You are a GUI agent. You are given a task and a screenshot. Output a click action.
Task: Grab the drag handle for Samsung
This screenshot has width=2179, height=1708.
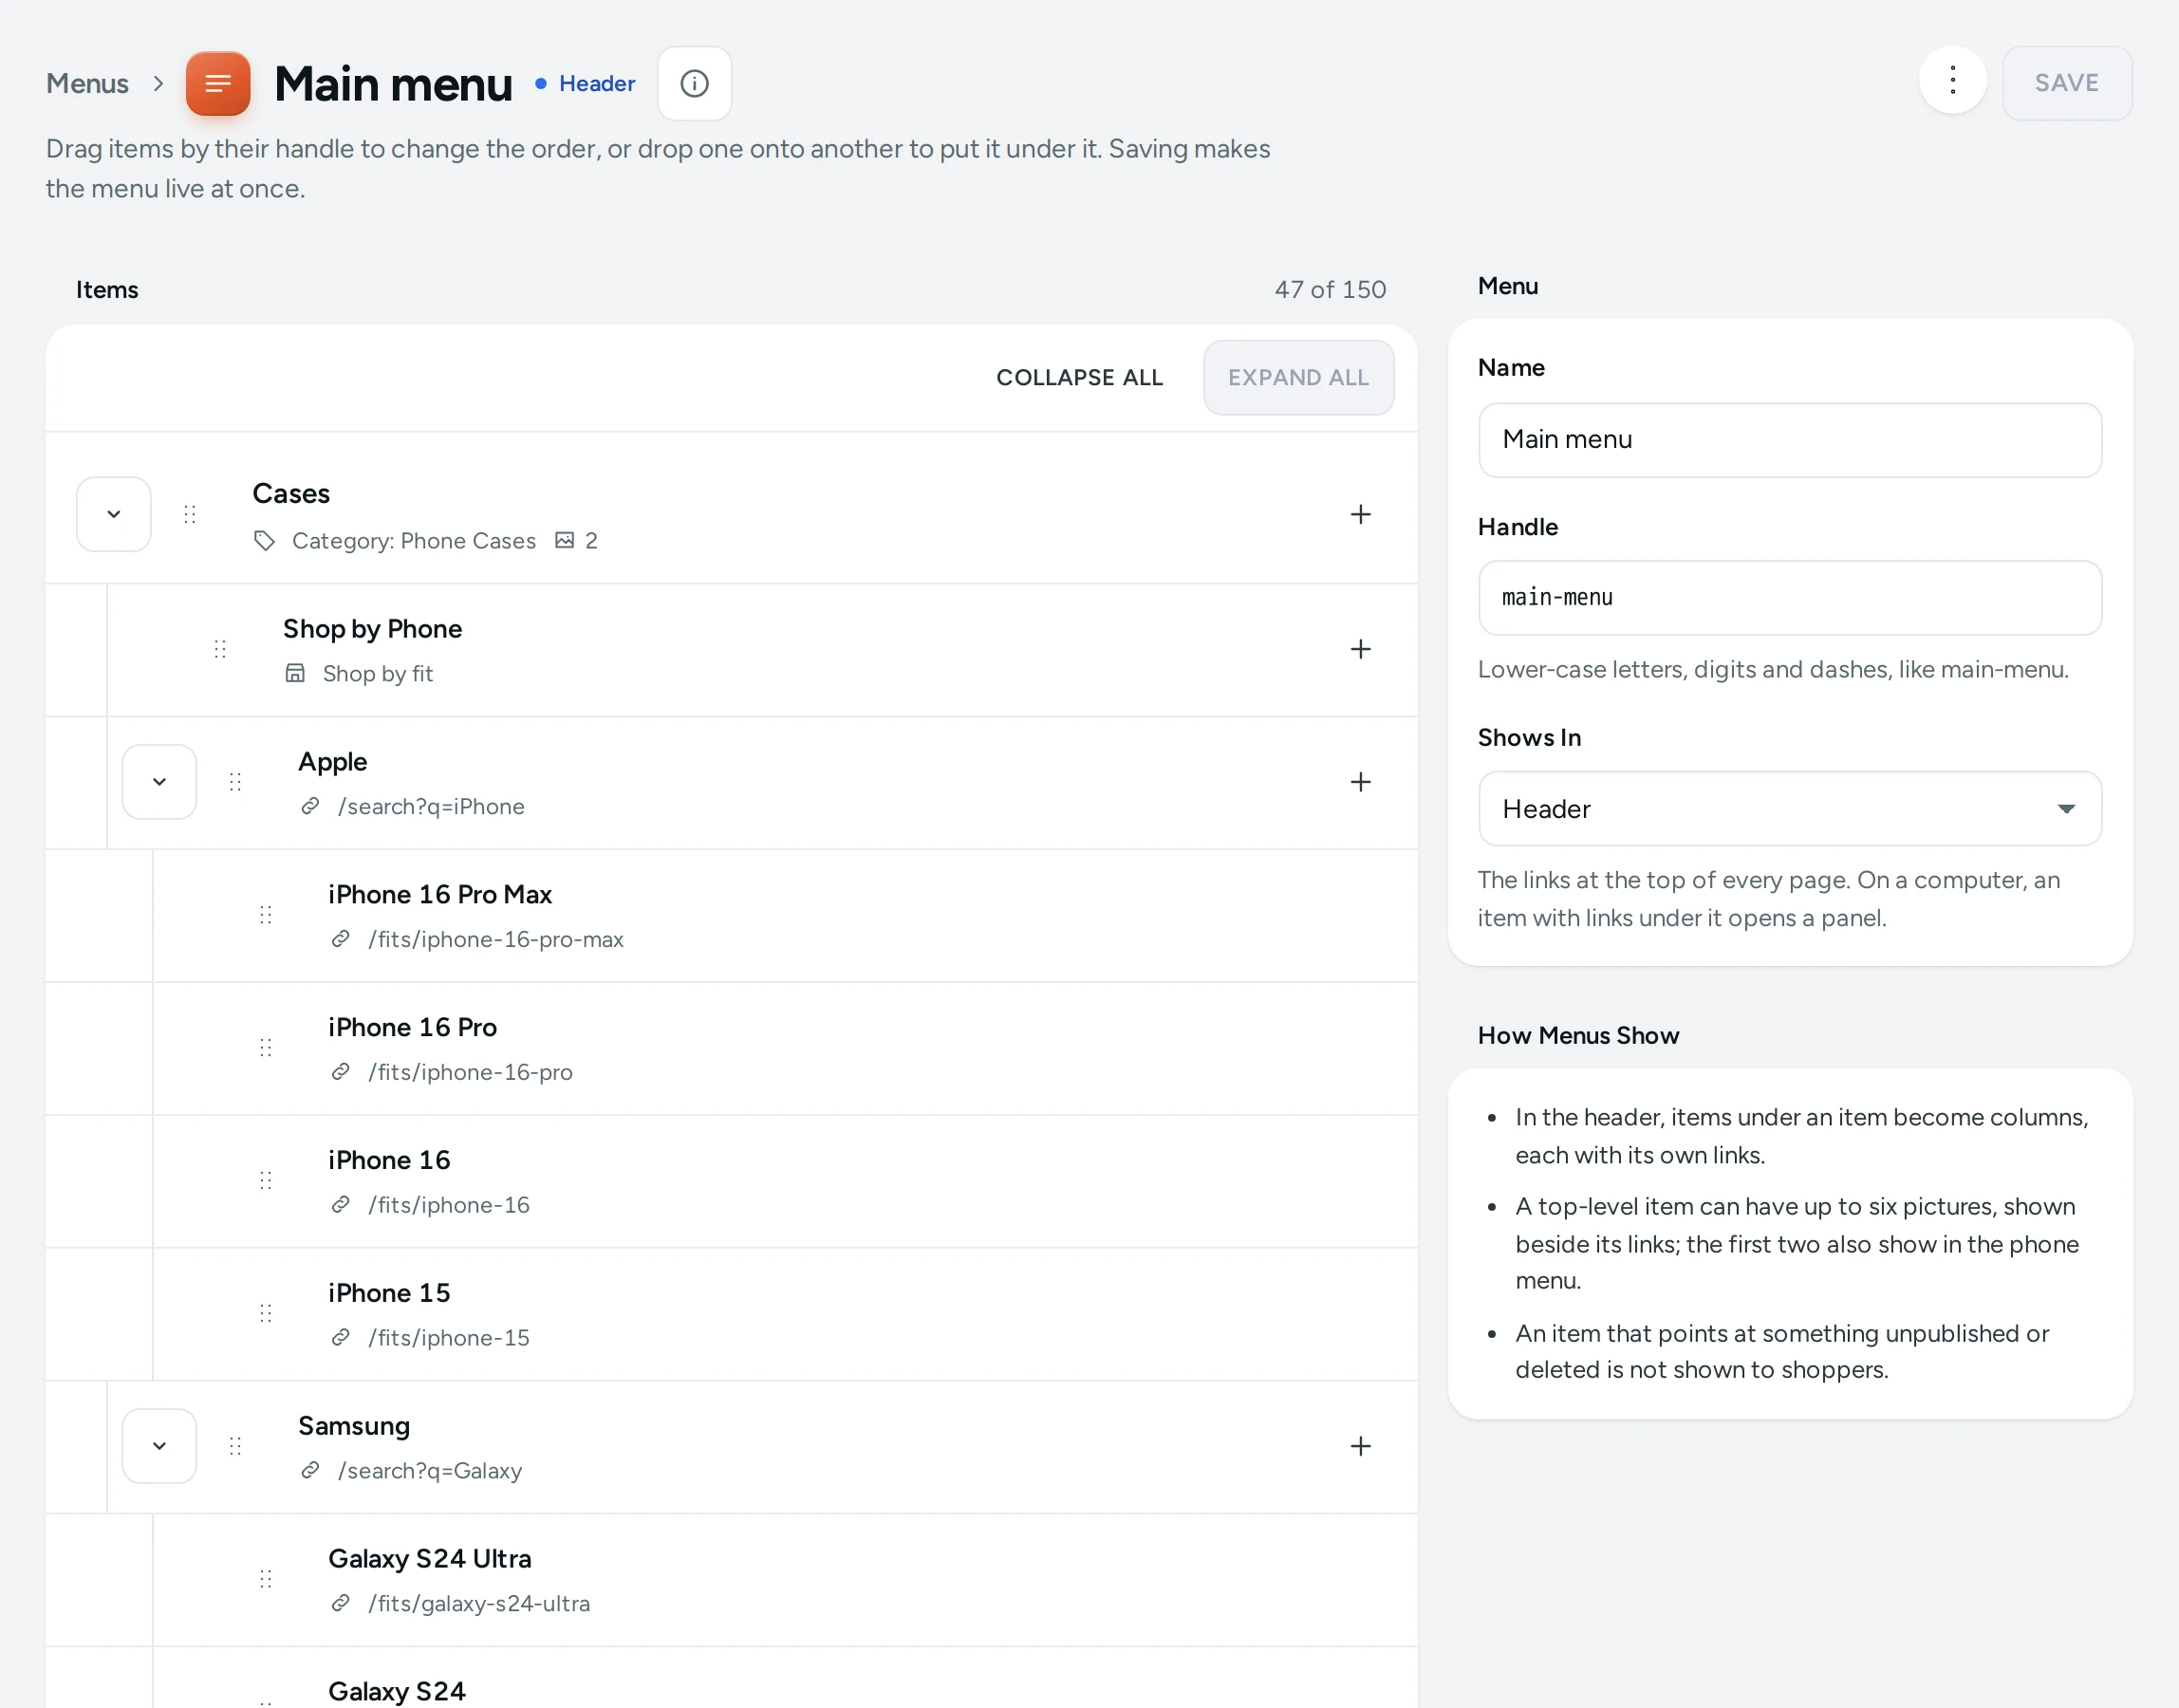point(235,1446)
